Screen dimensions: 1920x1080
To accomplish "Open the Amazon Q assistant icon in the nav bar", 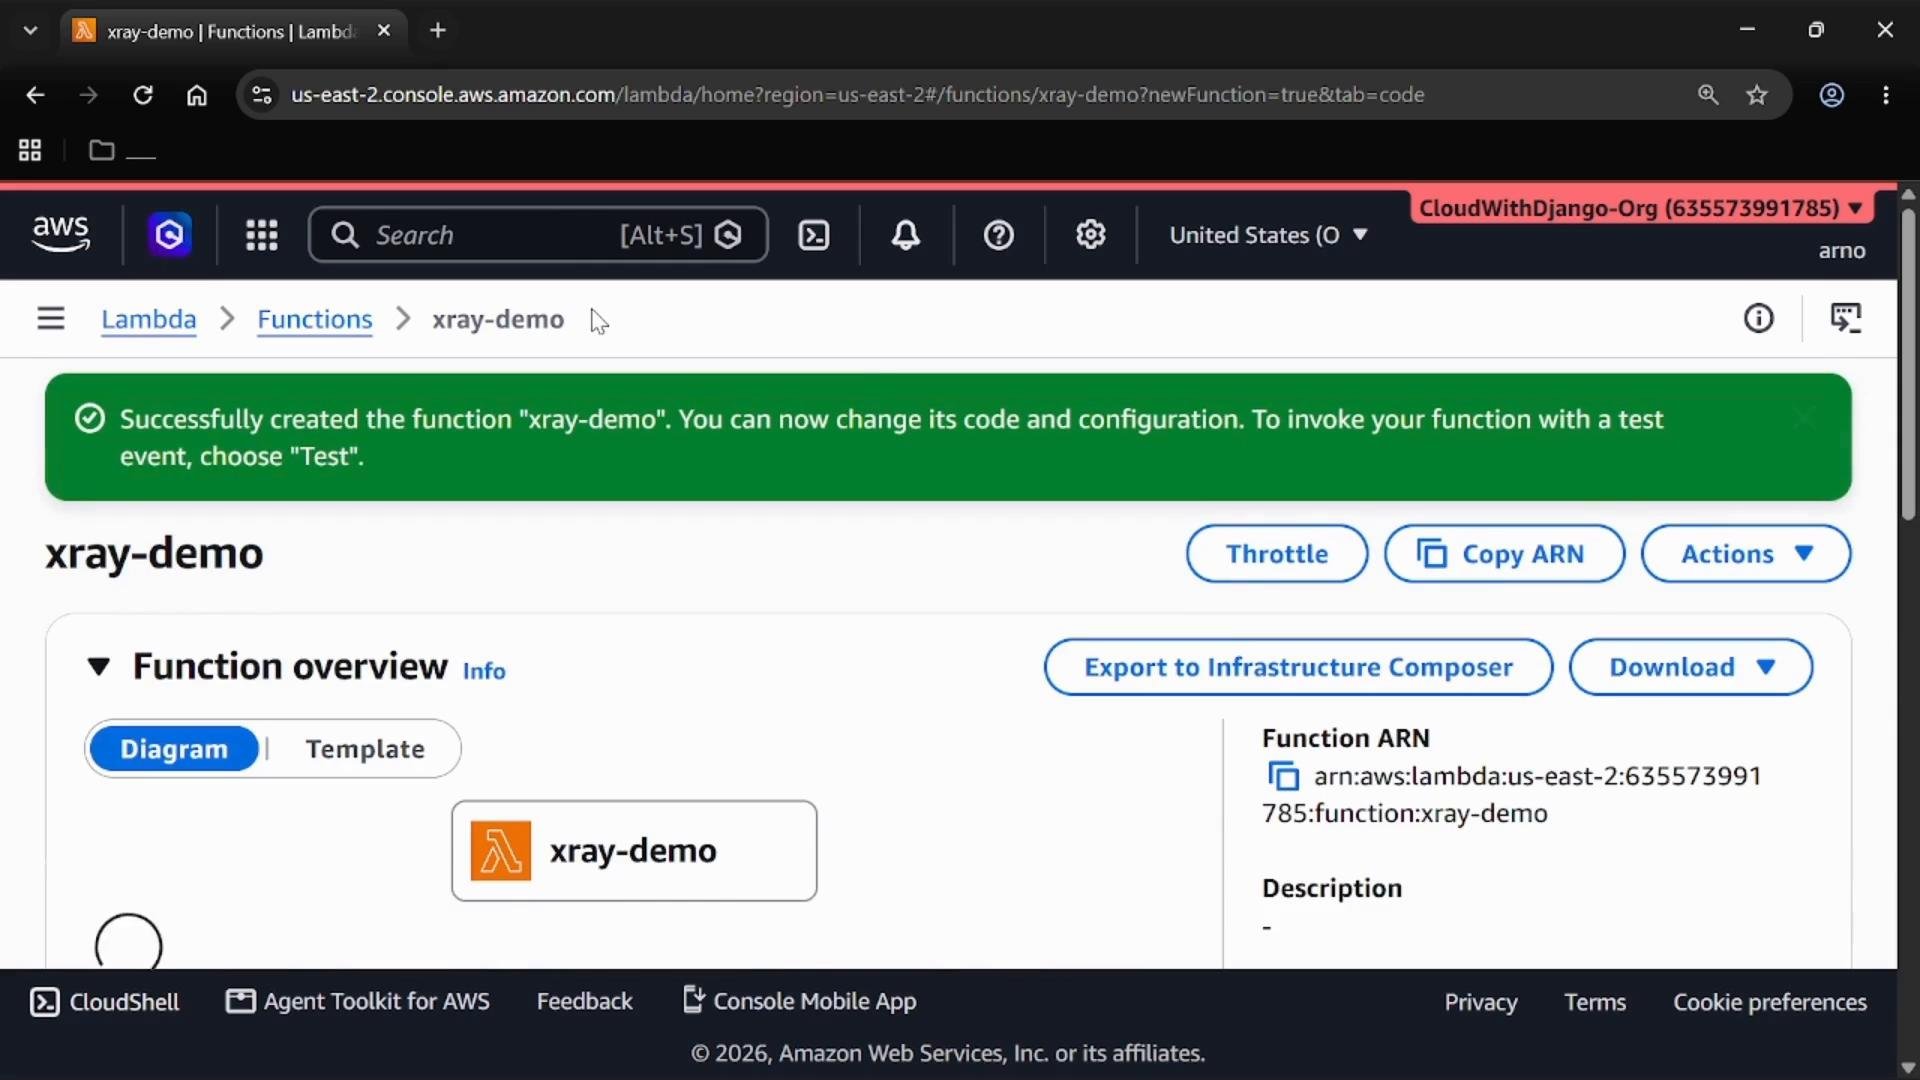I will point(170,235).
